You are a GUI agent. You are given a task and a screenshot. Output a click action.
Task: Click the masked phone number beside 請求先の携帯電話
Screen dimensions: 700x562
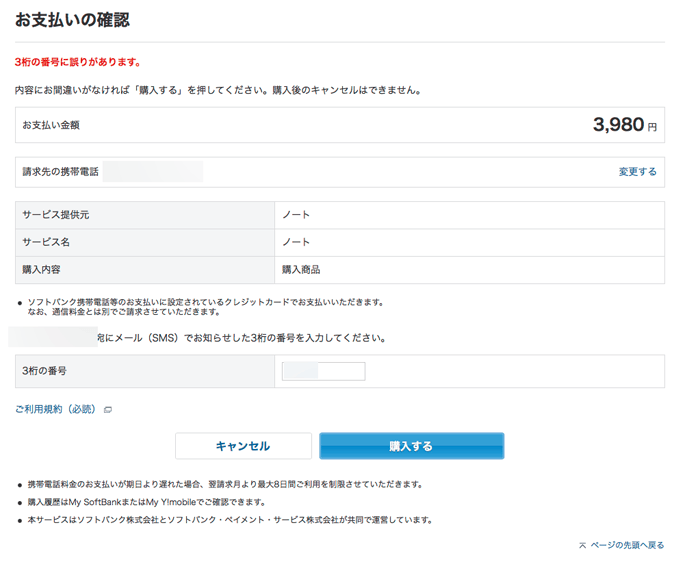tap(153, 172)
